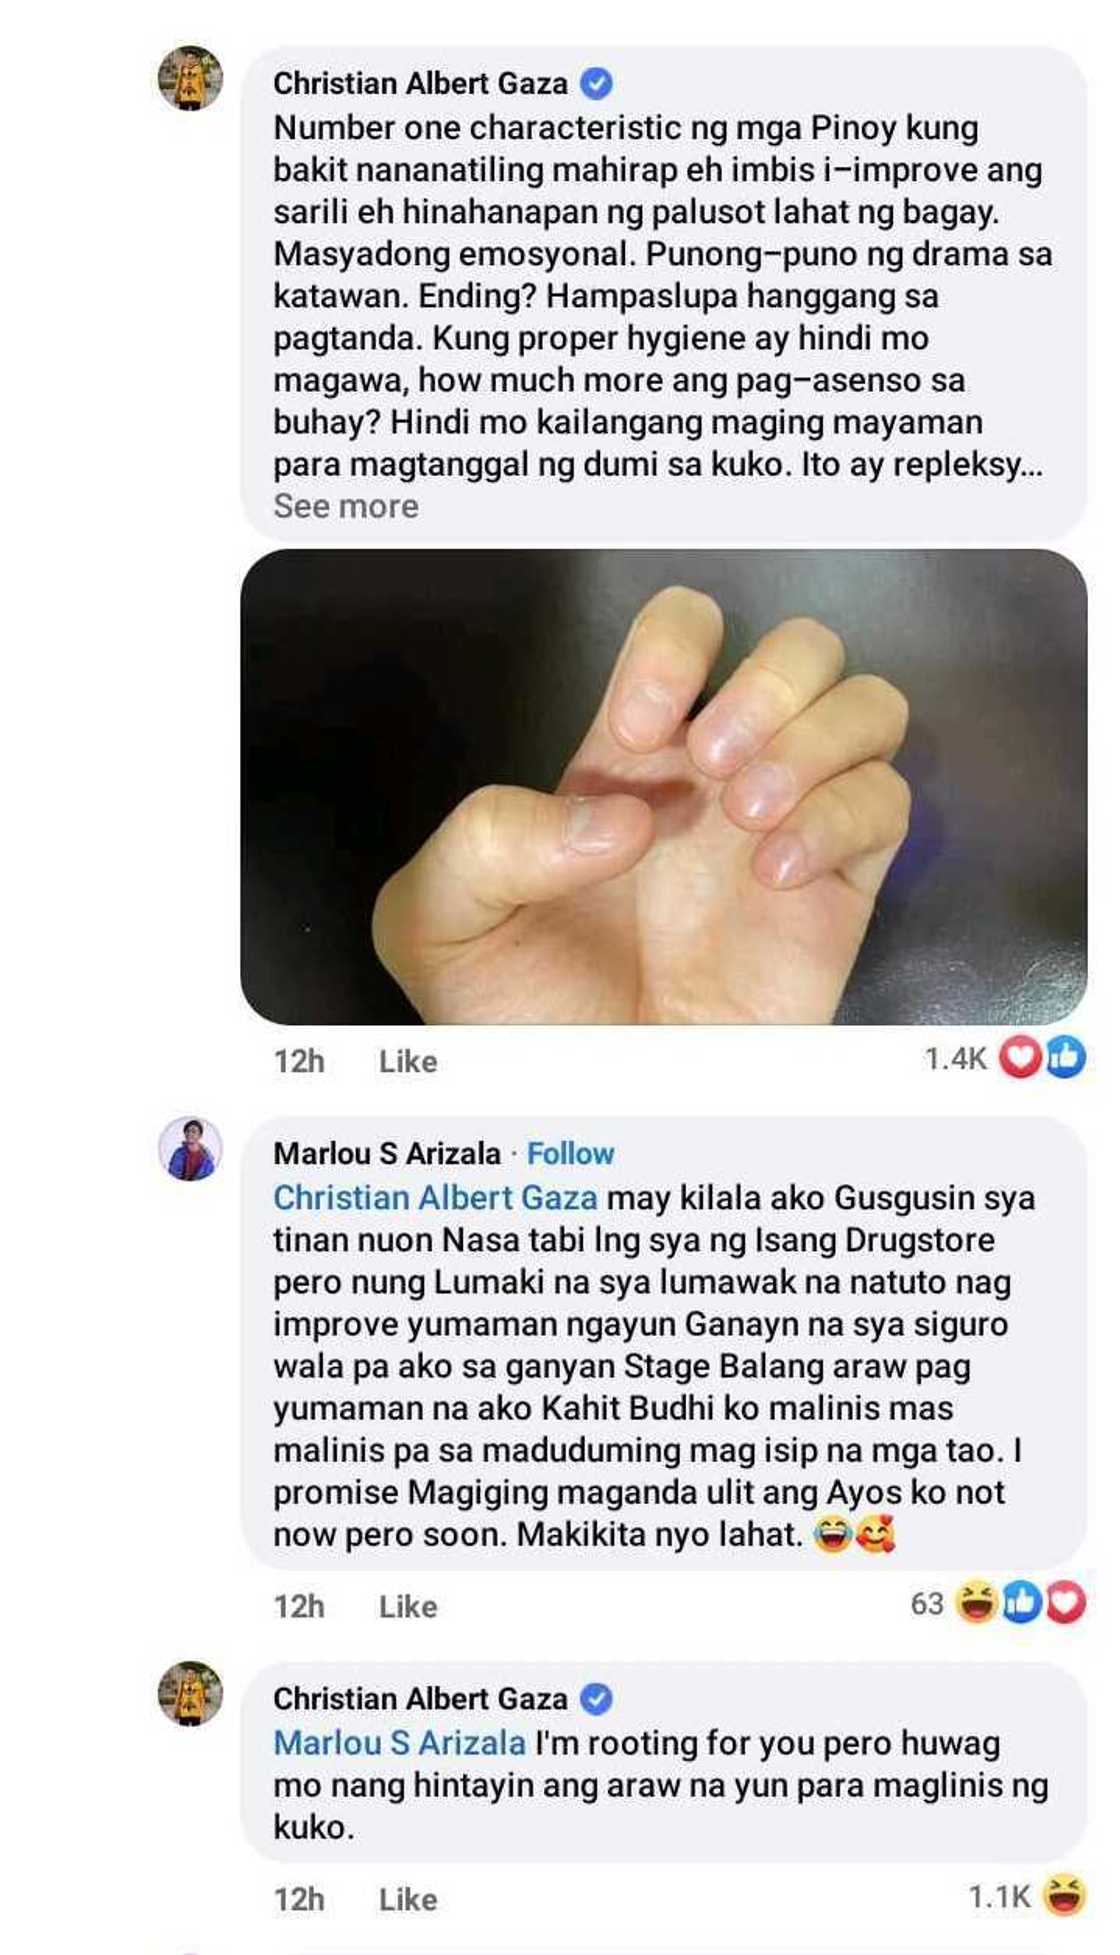Click the thumbs-up reaction icon beside 1.4K
The image size is (1120, 1955).
pos(1066,1058)
